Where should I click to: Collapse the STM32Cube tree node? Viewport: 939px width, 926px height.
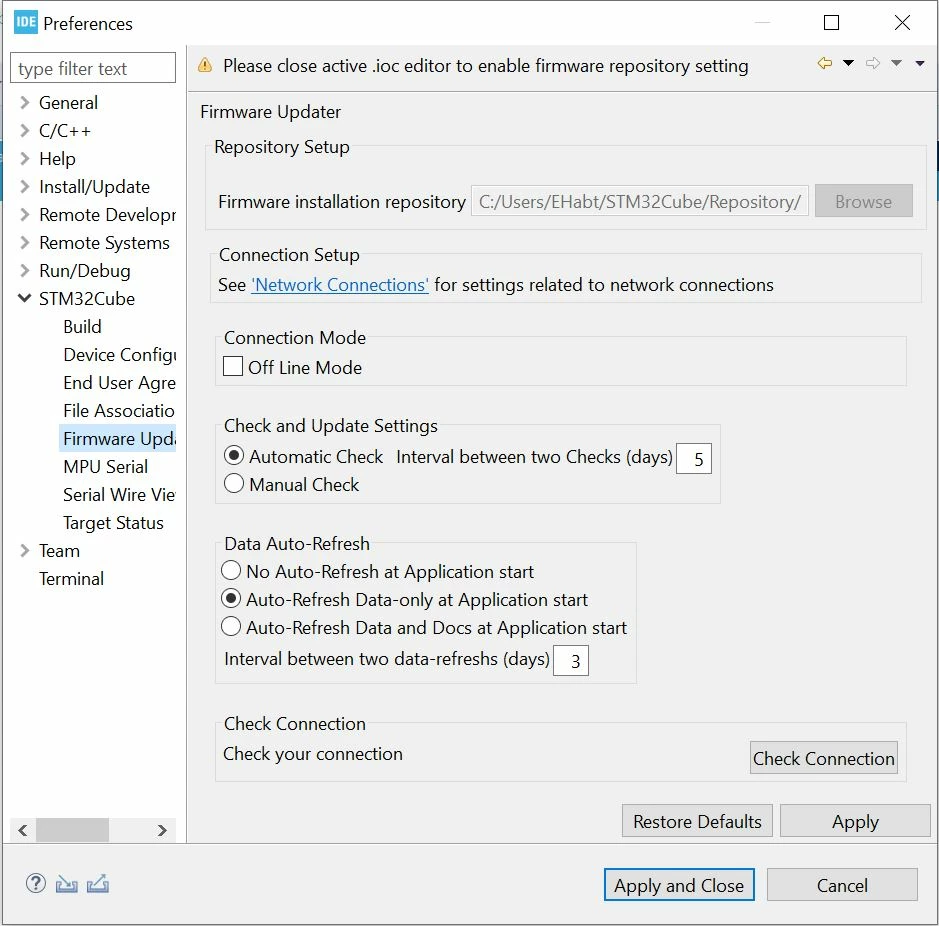(x=25, y=298)
